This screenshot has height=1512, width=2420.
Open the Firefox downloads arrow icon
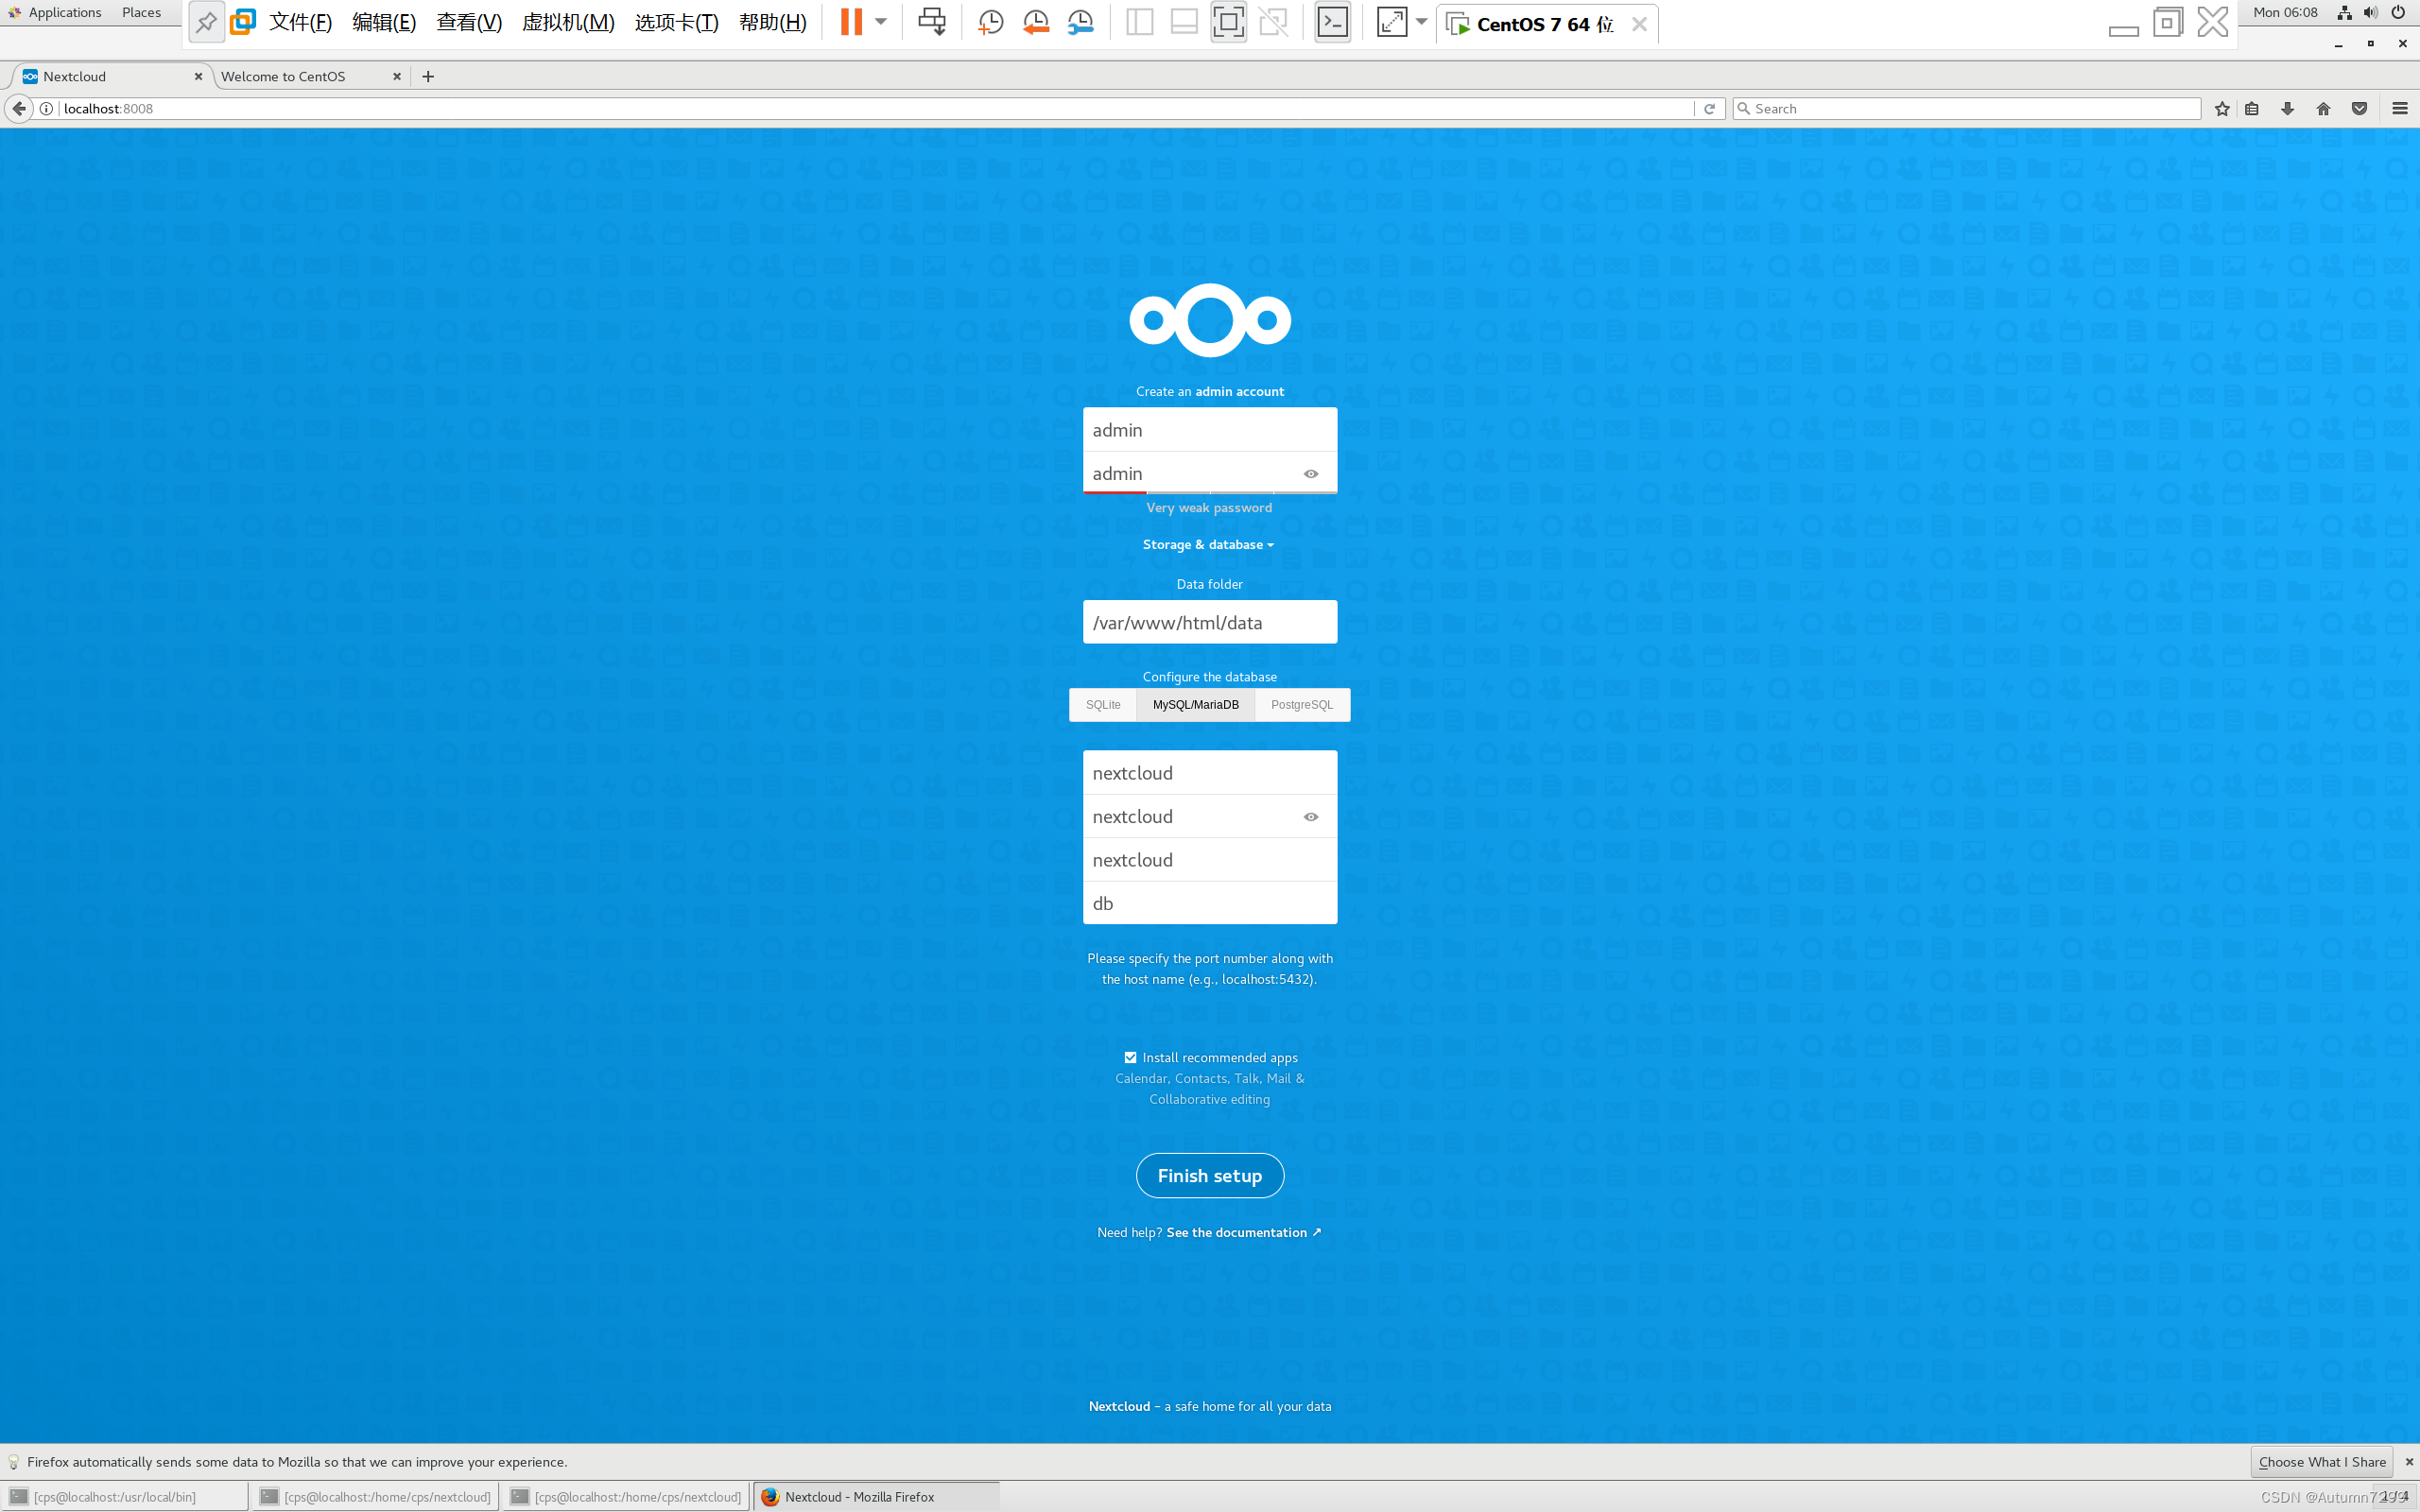pos(2287,109)
